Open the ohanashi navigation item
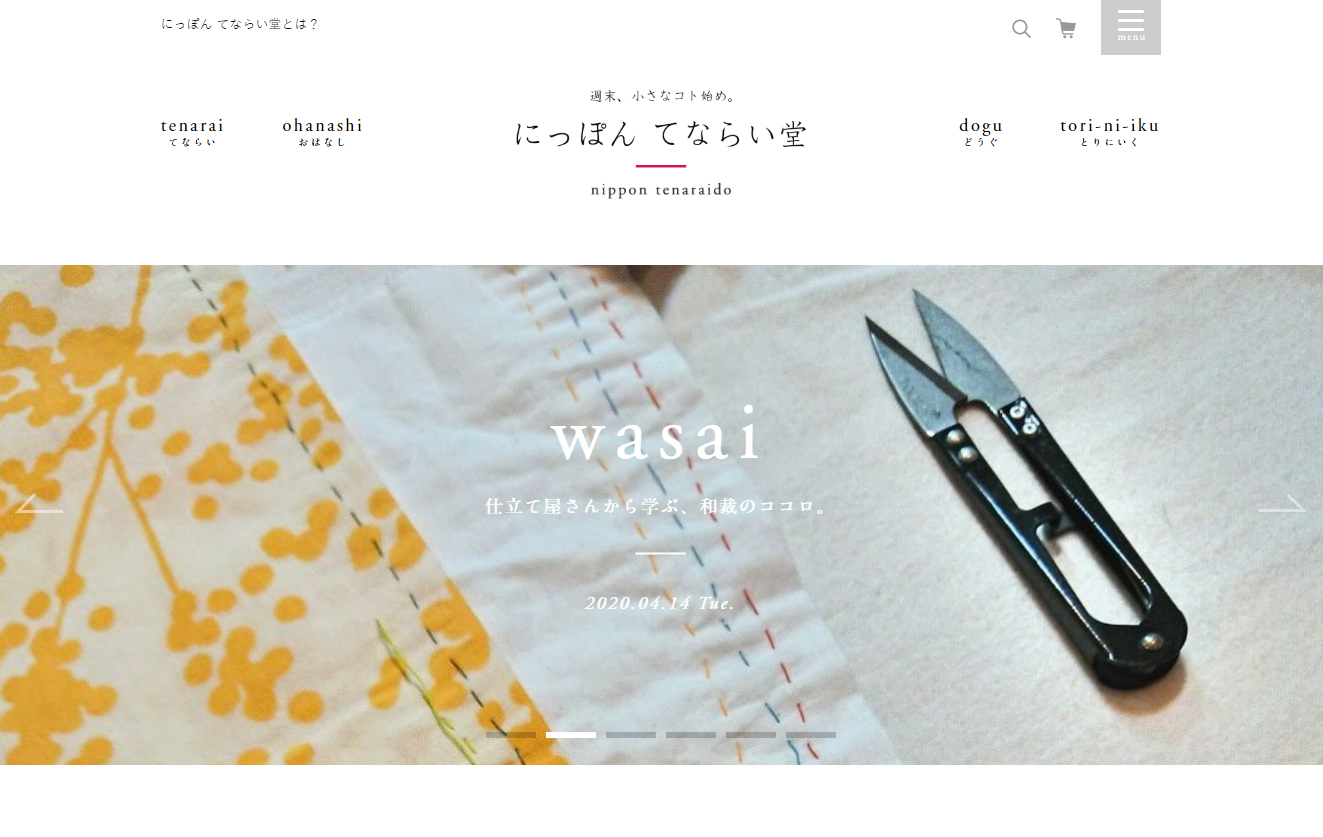The image size is (1323, 837). [x=322, y=132]
